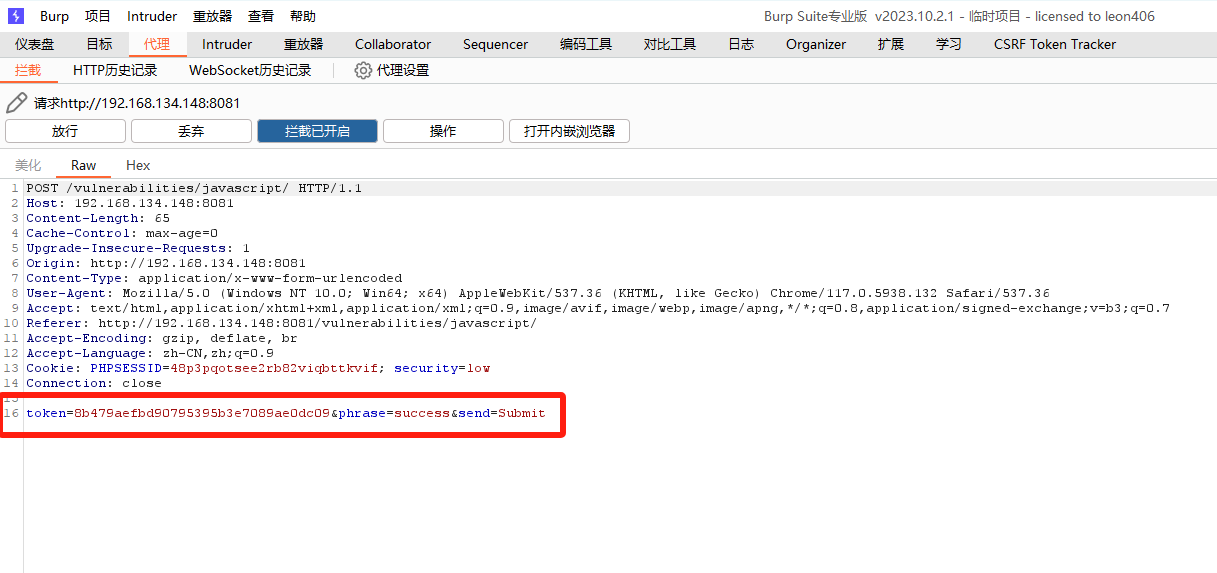
Task: Open the CSRF Token Tracker tab
Action: pyautogui.click(x=1055, y=44)
